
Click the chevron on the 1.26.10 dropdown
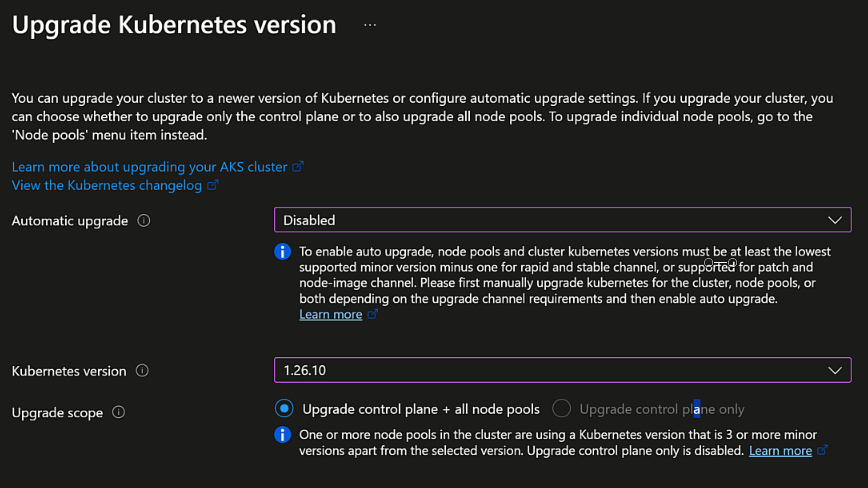pyautogui.click(x=835, y=370)
